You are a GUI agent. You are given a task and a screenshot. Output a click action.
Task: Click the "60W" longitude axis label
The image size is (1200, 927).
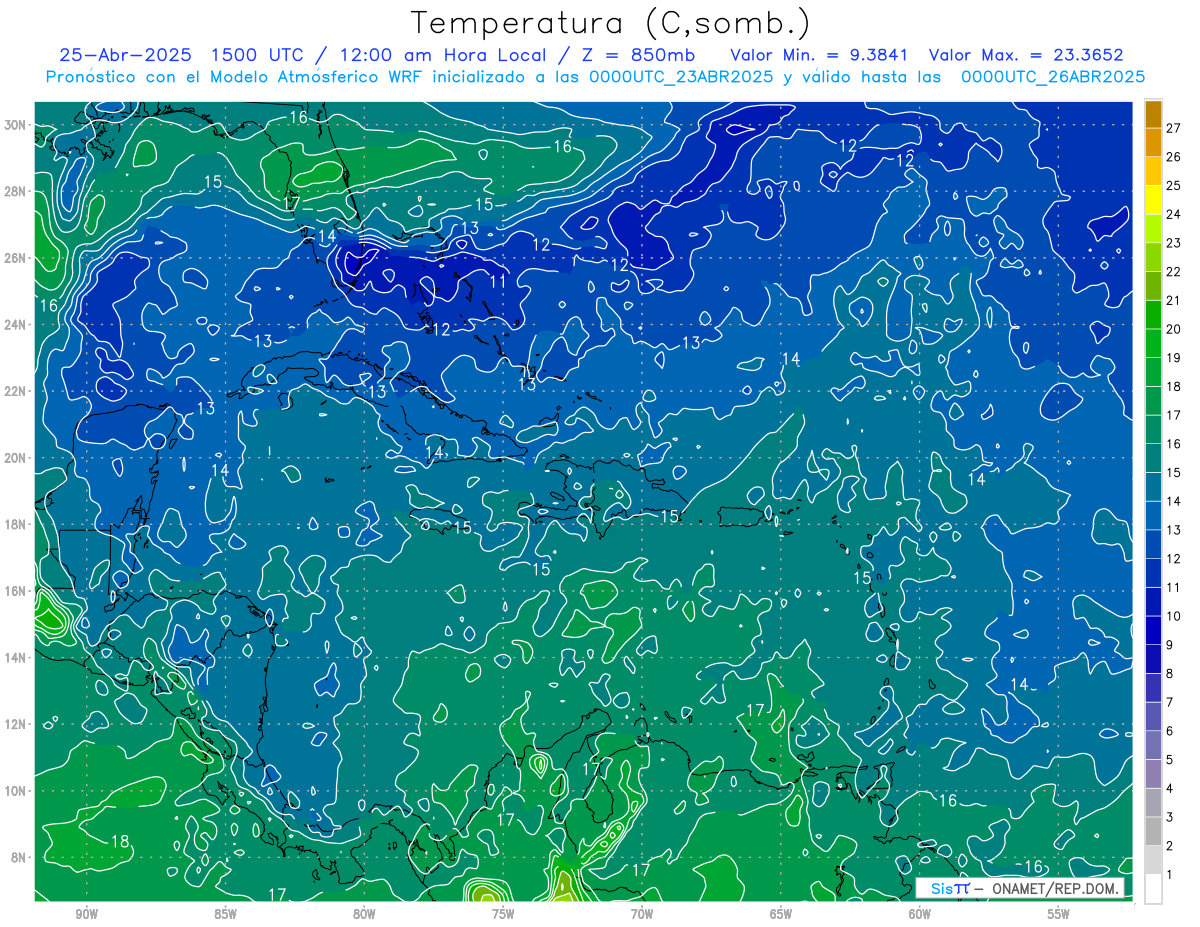point(920,915)
